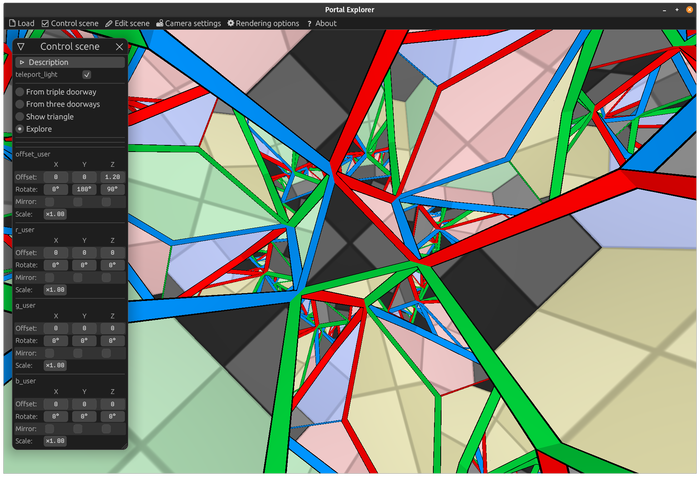Click the Camera settings icon
700x477 pixels.
point(159,23)
